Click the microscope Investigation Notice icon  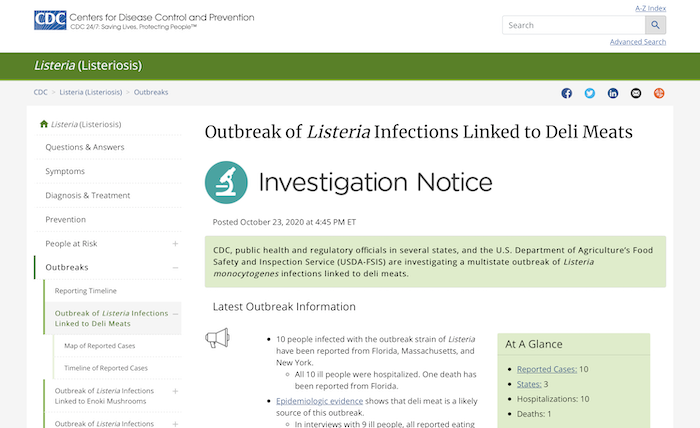pyautogui.click(x=226, y=182)
